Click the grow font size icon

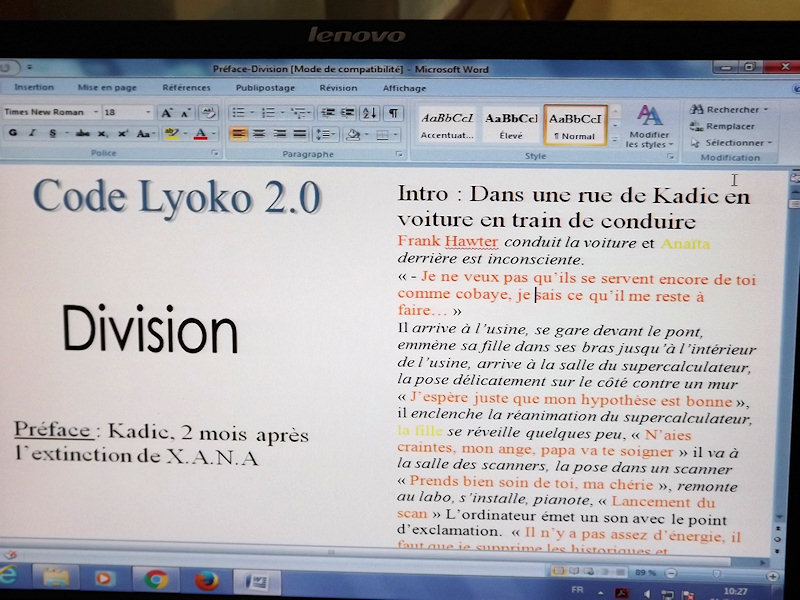pyautogui.click(x=167, y=113)
